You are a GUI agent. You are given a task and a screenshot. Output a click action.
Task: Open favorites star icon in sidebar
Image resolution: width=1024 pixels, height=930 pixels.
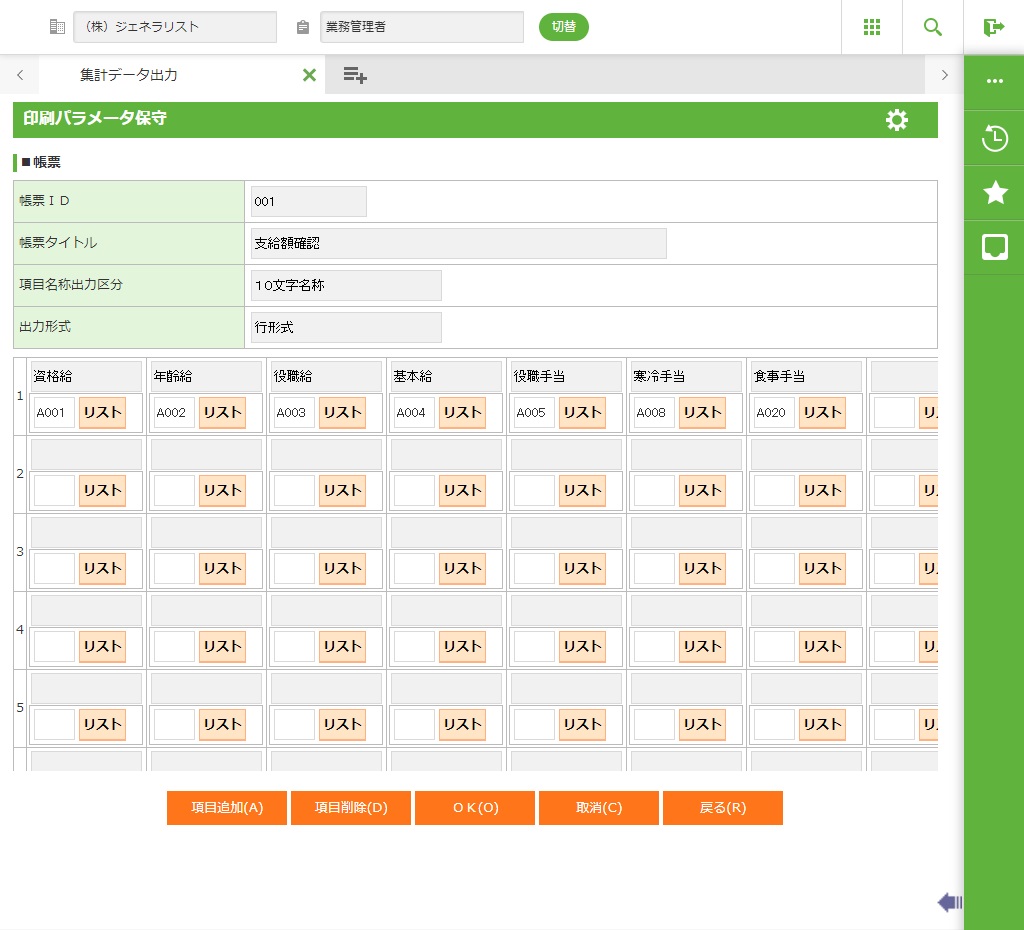[x=994, y=192]
